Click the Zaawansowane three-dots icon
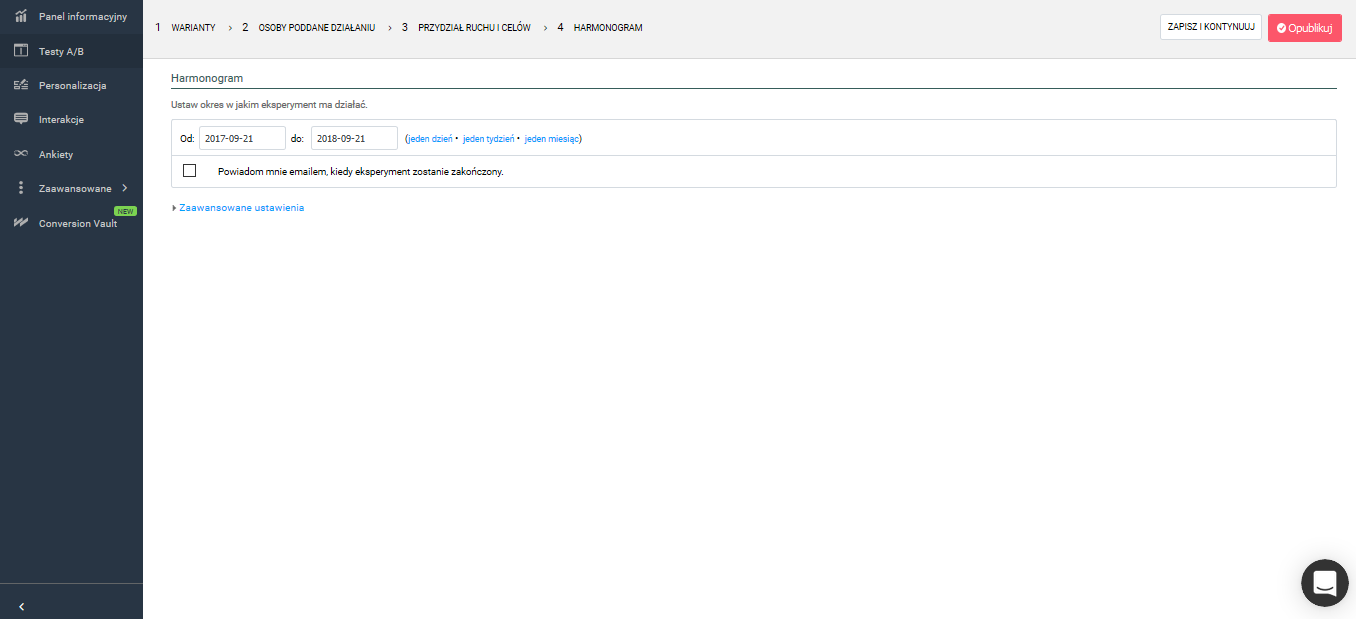This screenshot has width=1356, height=619. (21, 188)
